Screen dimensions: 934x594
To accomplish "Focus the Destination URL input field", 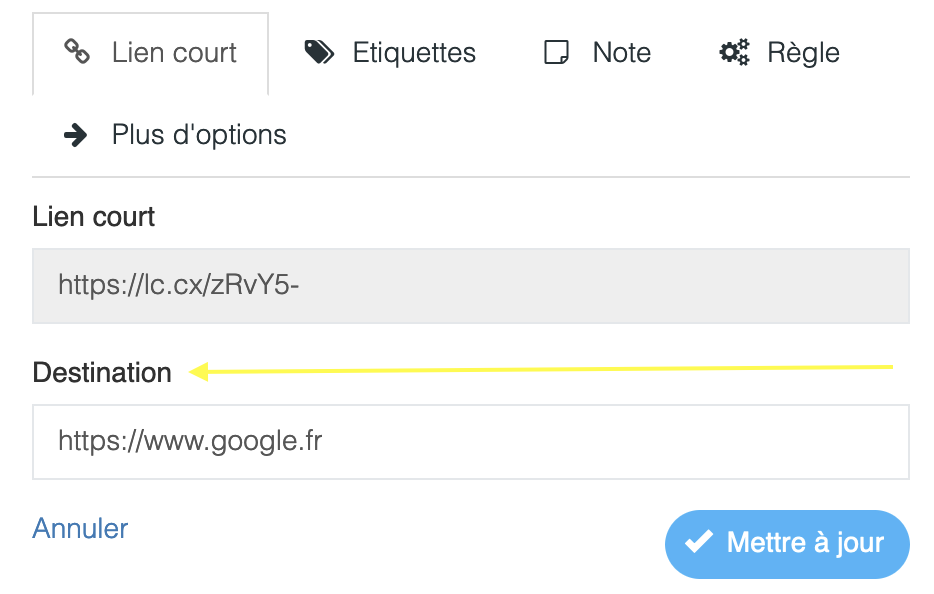I will tap(471, 441).
